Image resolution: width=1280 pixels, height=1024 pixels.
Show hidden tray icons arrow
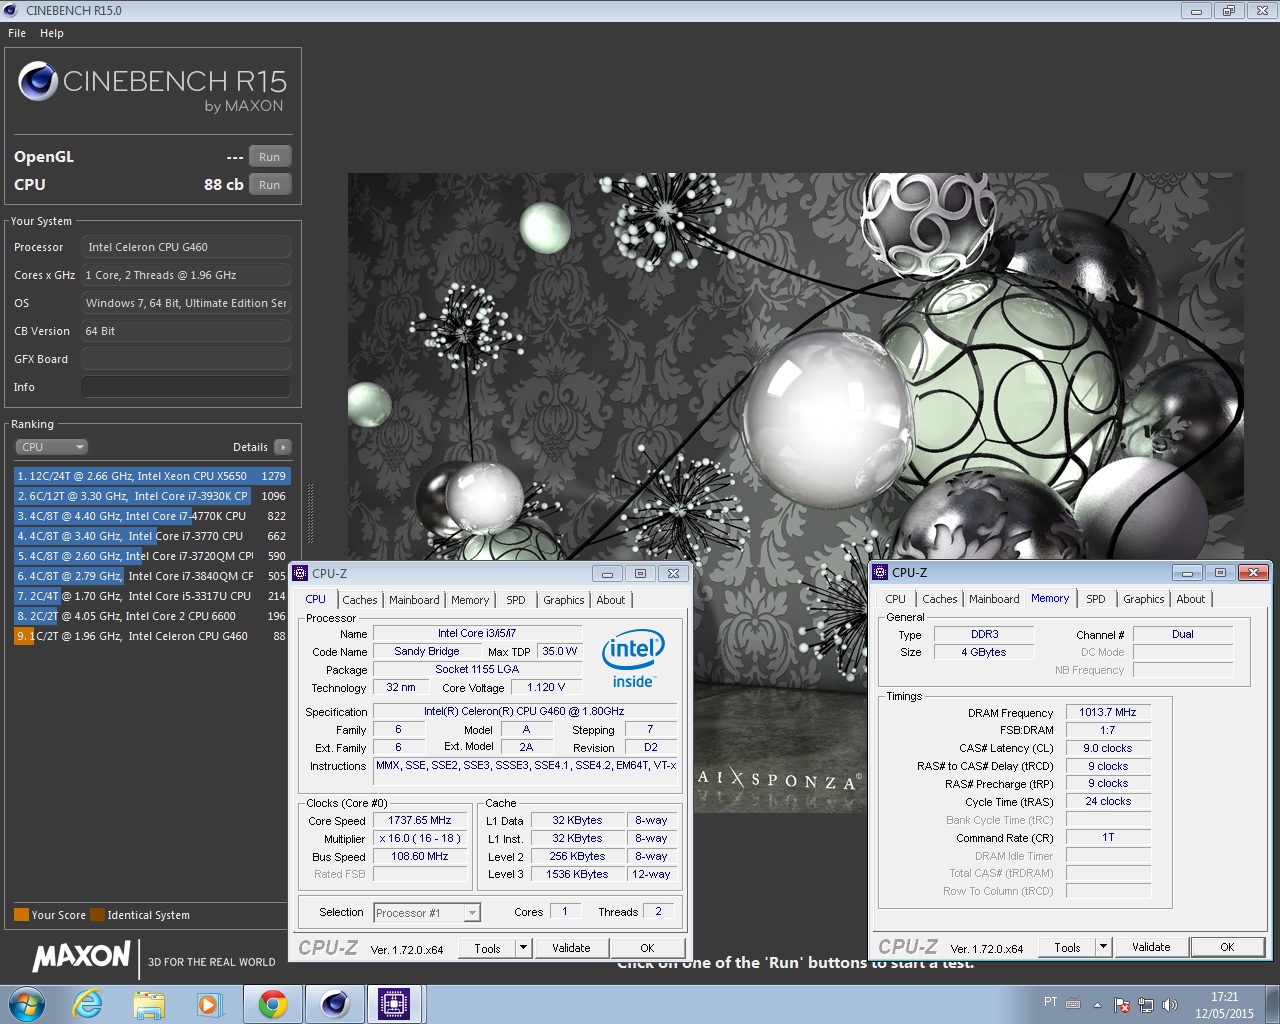pyautogui.click(x=1097, y=1005)
